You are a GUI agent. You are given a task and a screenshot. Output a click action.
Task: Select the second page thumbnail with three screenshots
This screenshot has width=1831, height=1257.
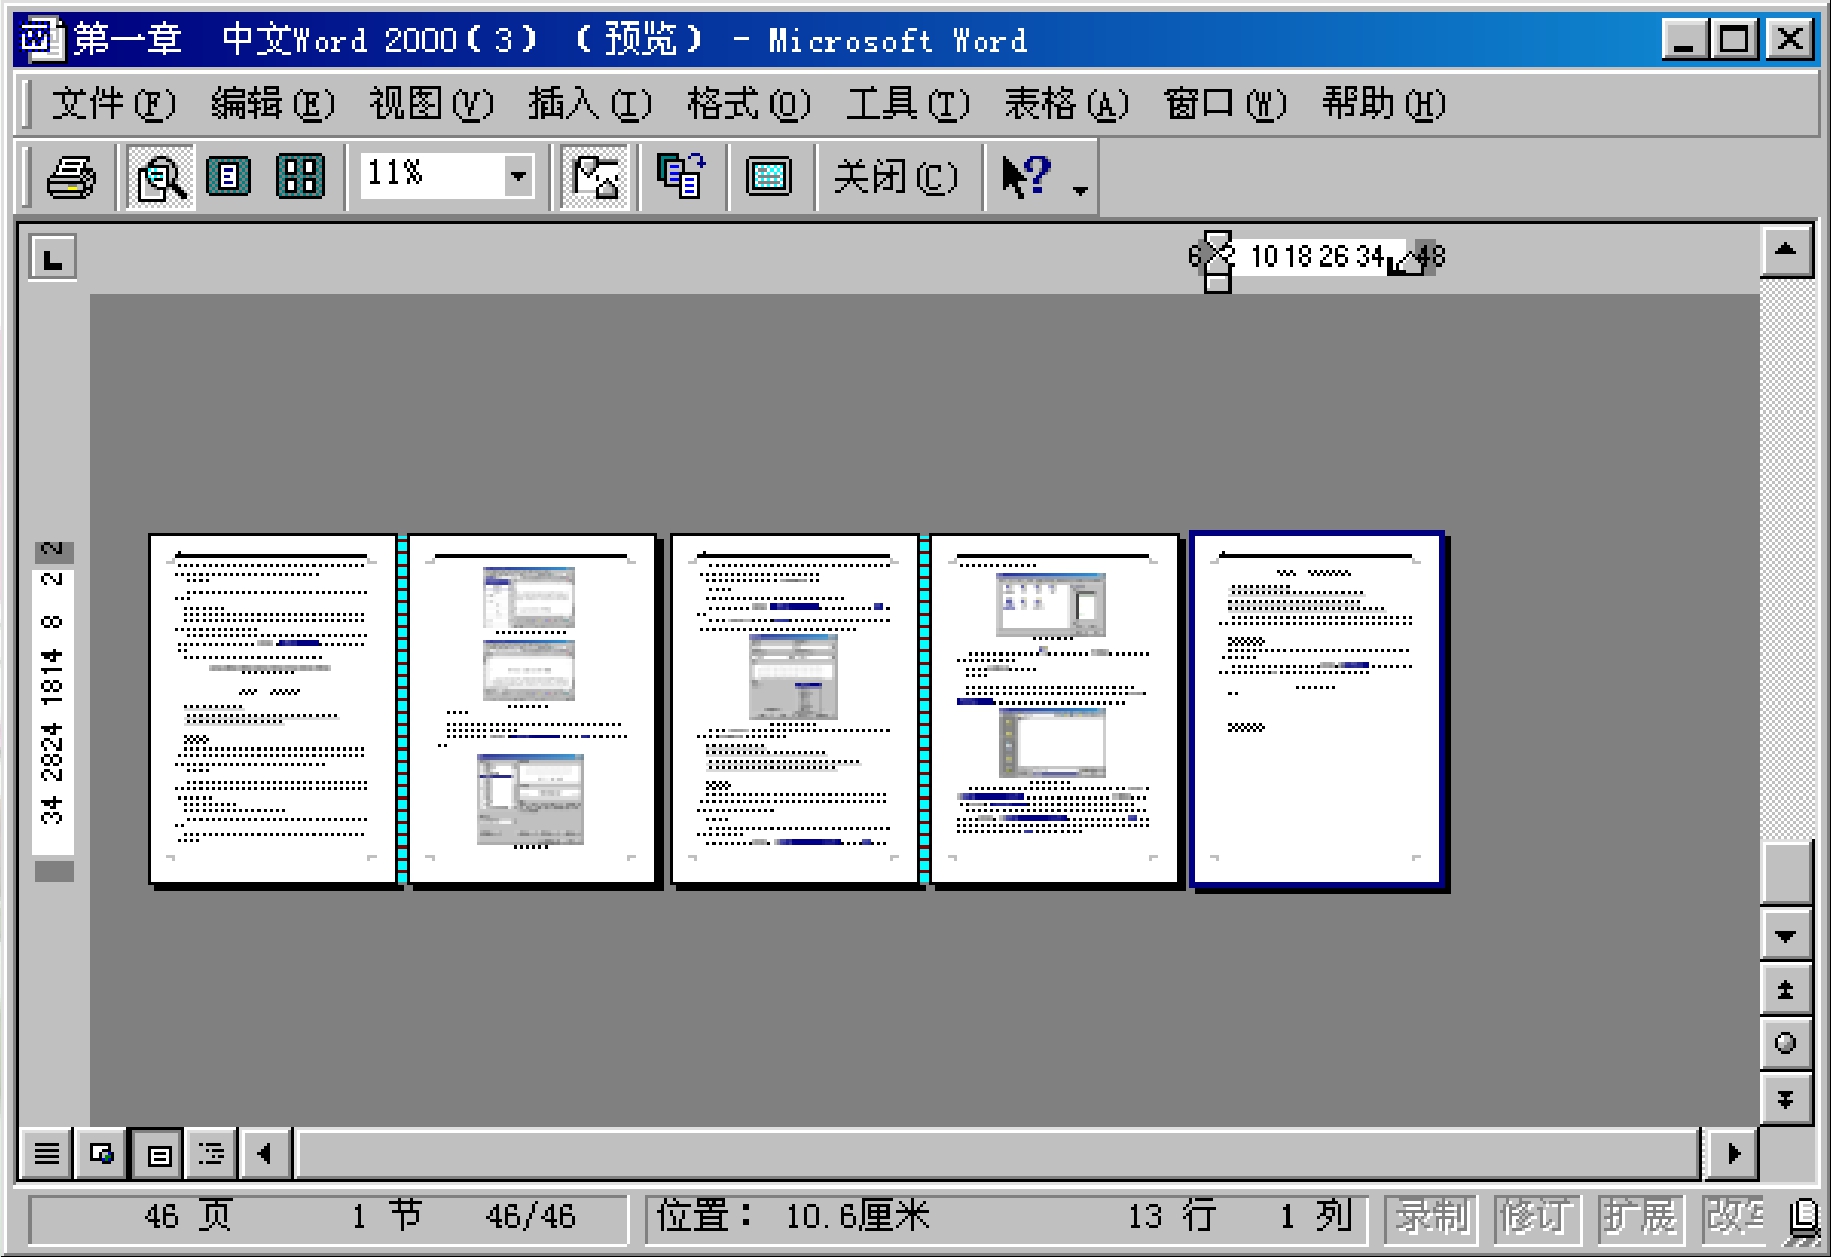[532, 709]
